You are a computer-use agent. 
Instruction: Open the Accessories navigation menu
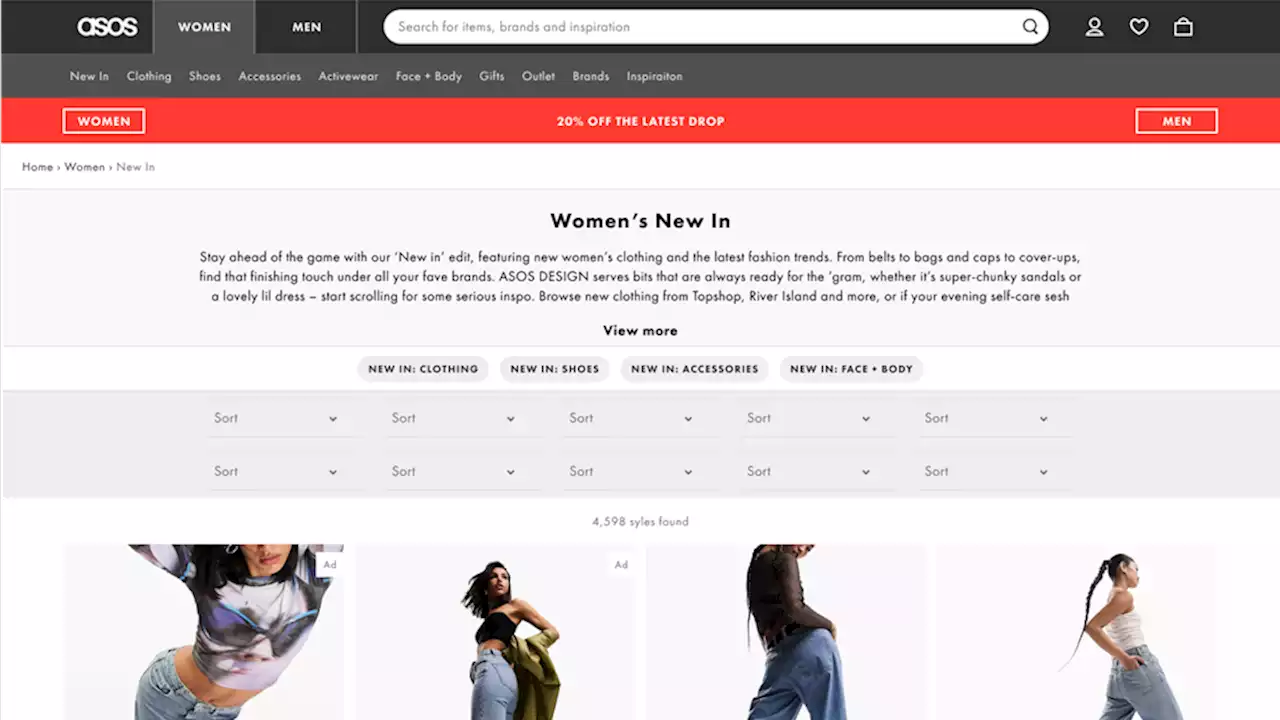pyautogui.click(x=270, y=76)
